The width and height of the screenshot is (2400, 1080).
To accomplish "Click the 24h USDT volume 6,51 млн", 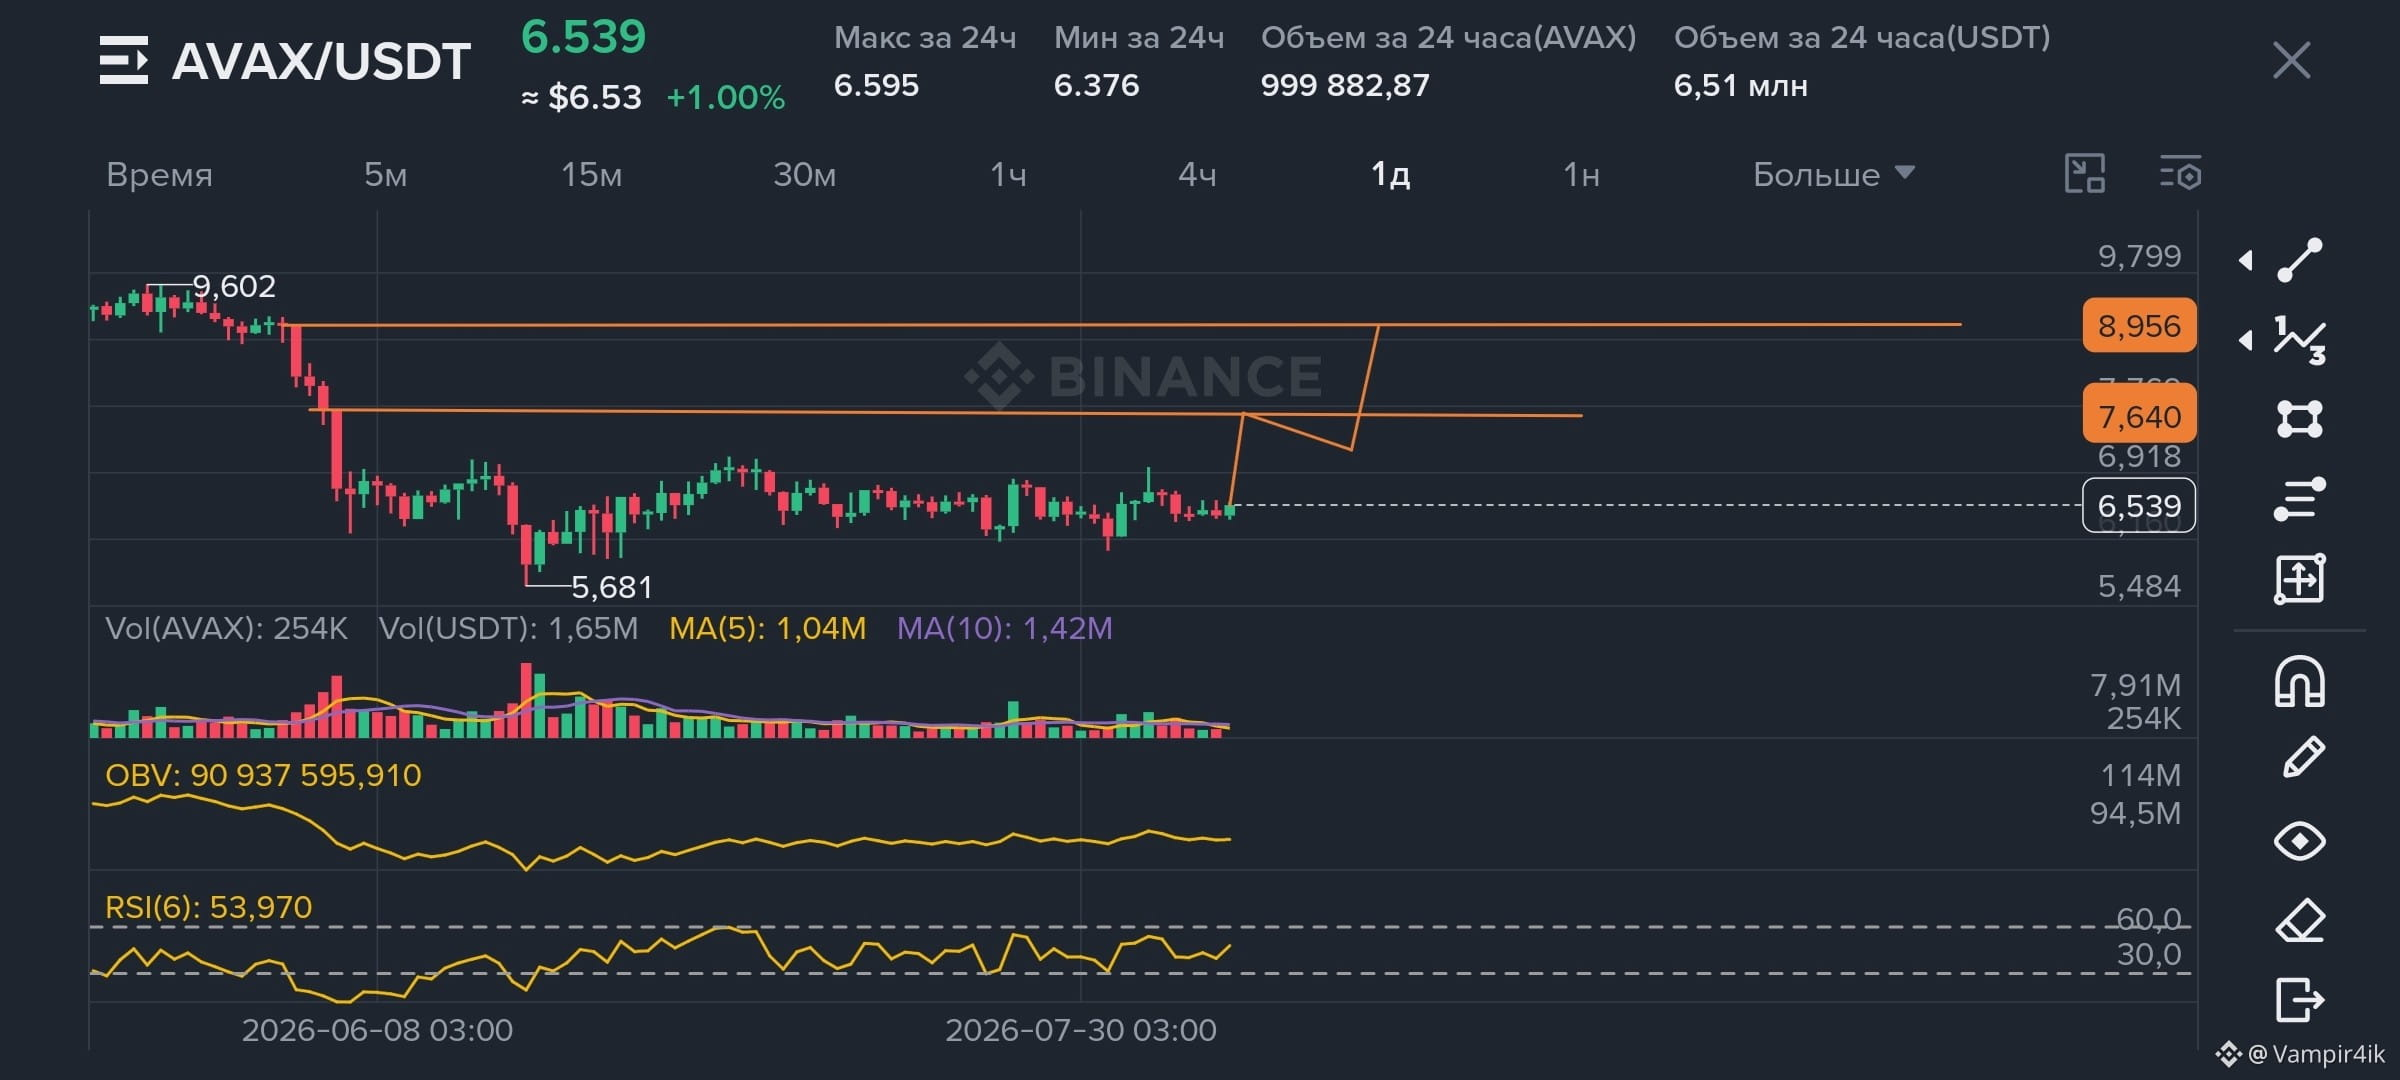I will coord(1740,85).
